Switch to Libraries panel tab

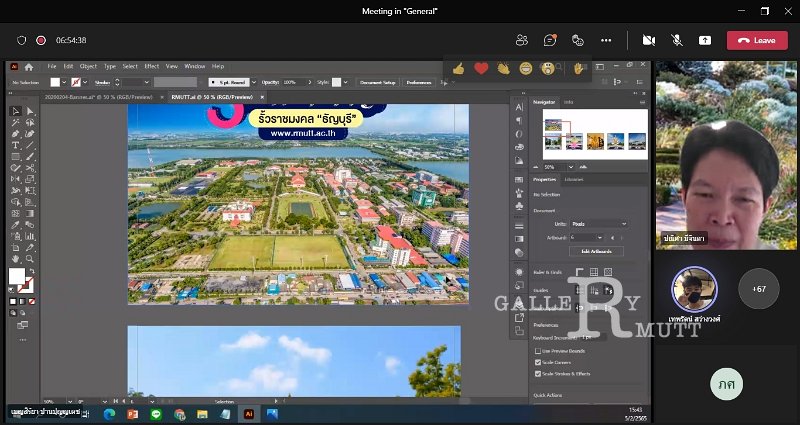click(x=574, y=180)
